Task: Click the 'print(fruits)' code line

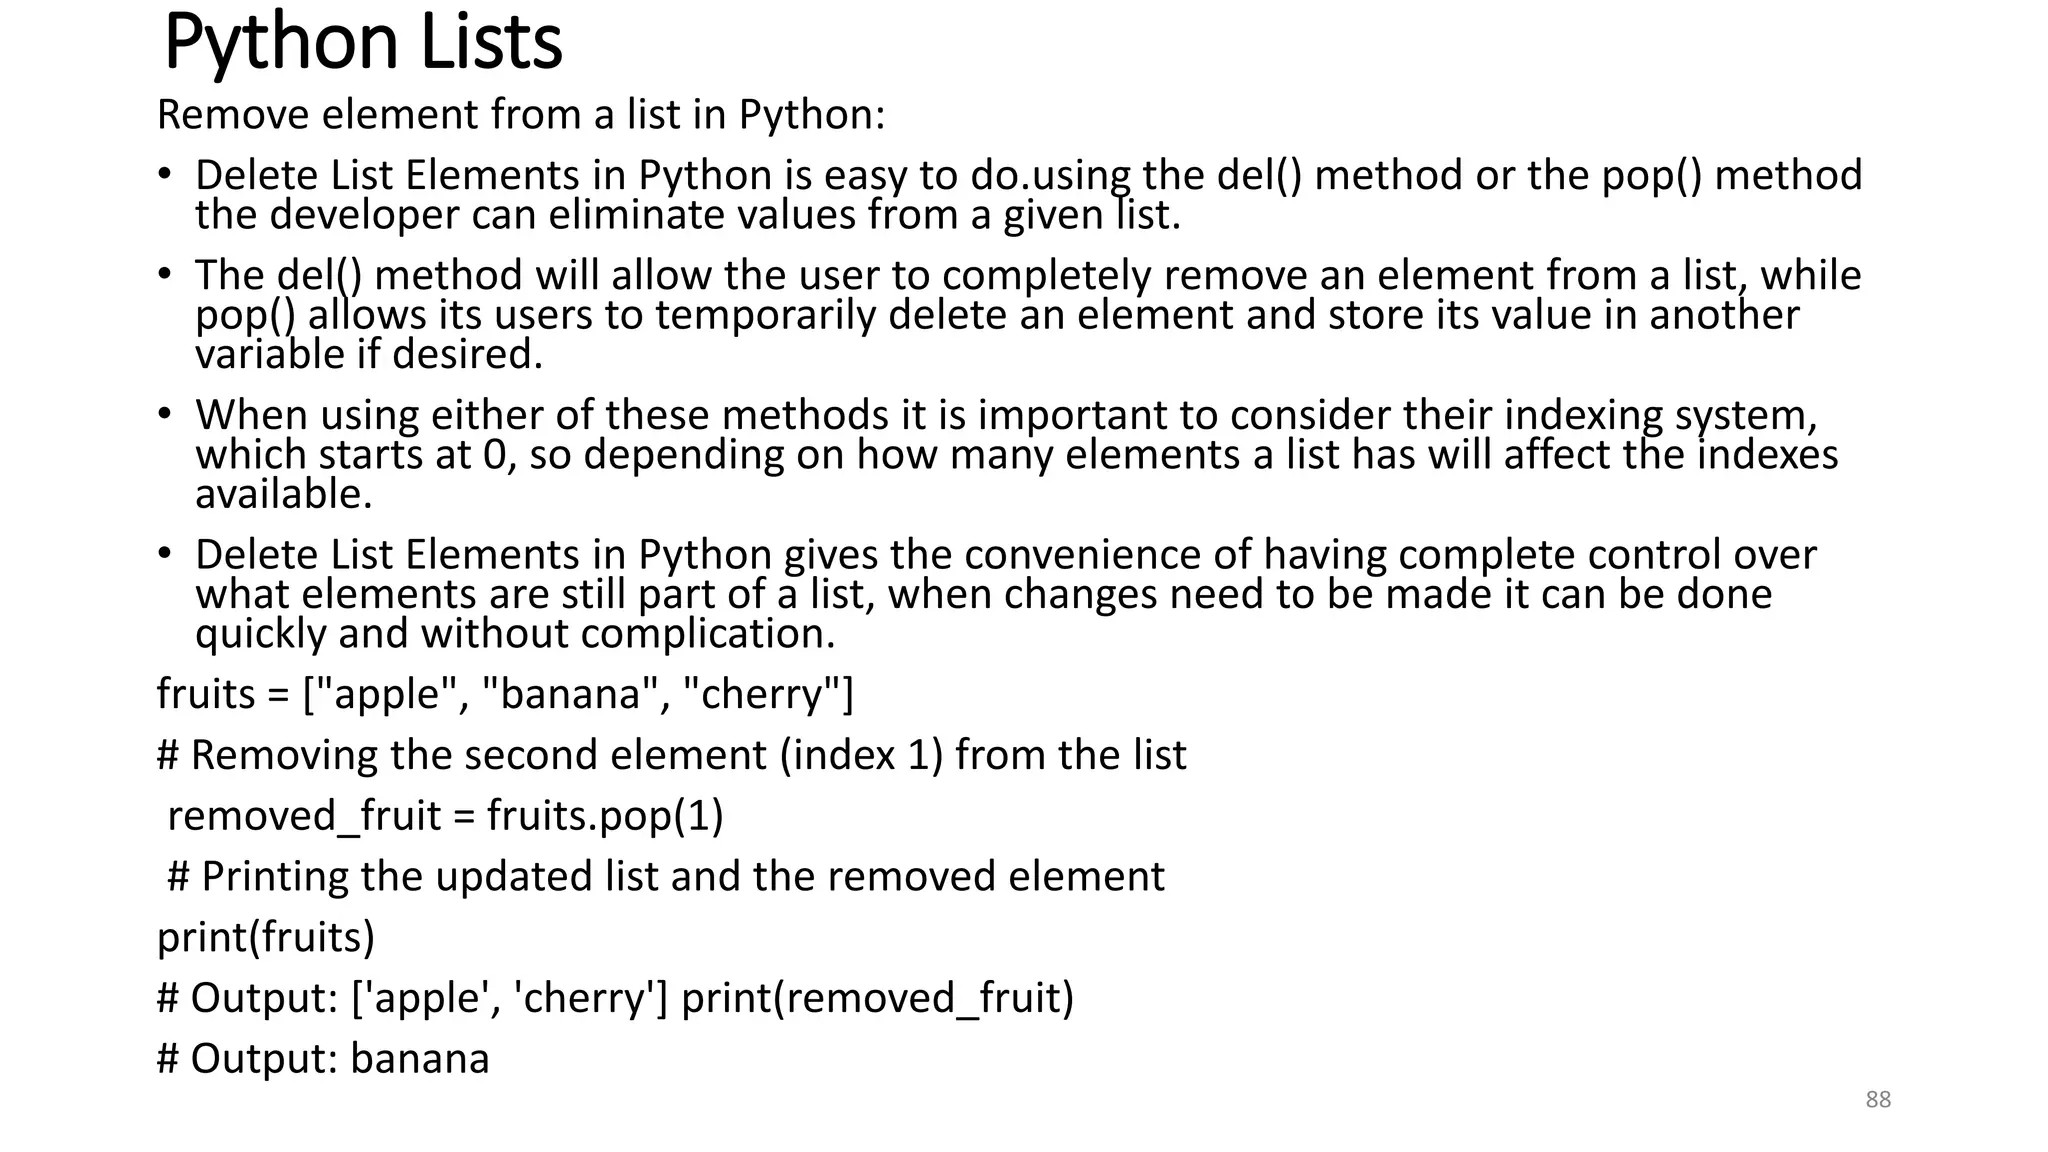Action: tap(266, 938)
